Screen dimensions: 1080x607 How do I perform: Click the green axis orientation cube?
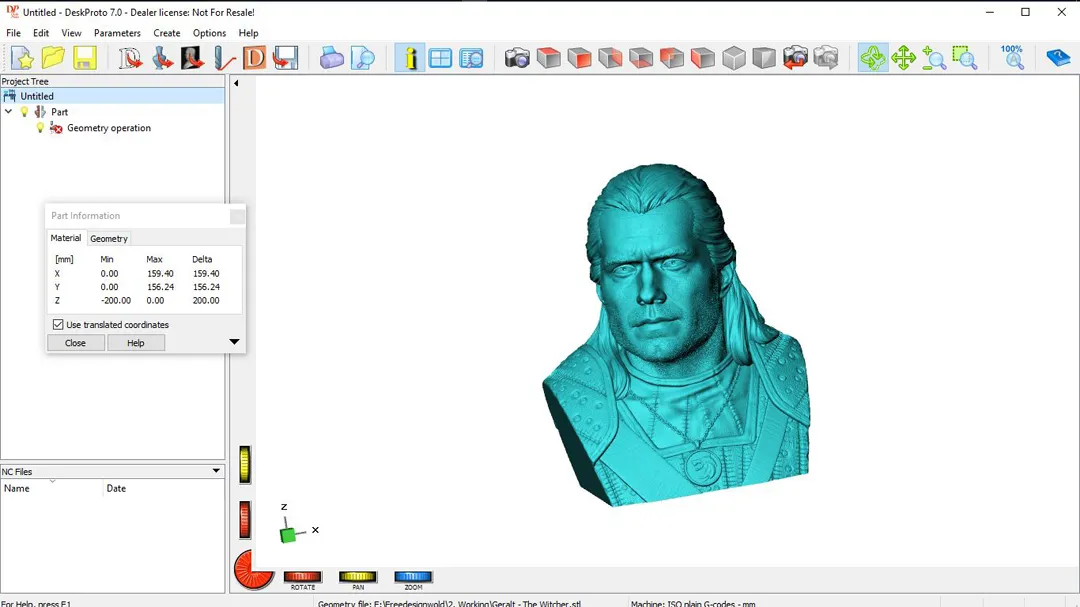coord(288,534)
